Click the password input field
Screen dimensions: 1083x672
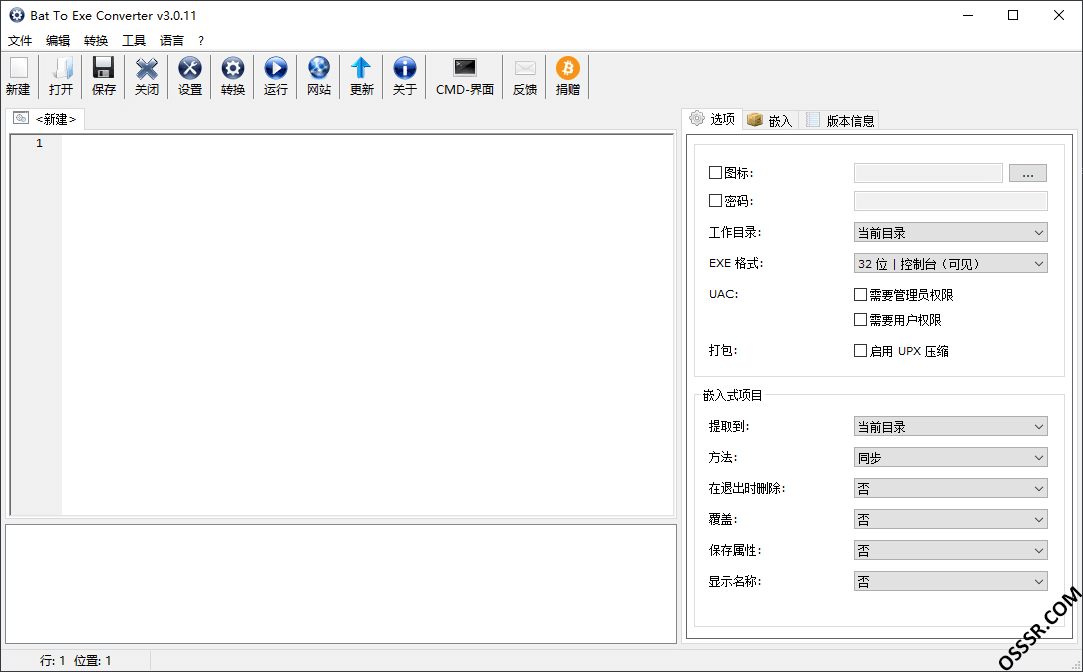950,201
